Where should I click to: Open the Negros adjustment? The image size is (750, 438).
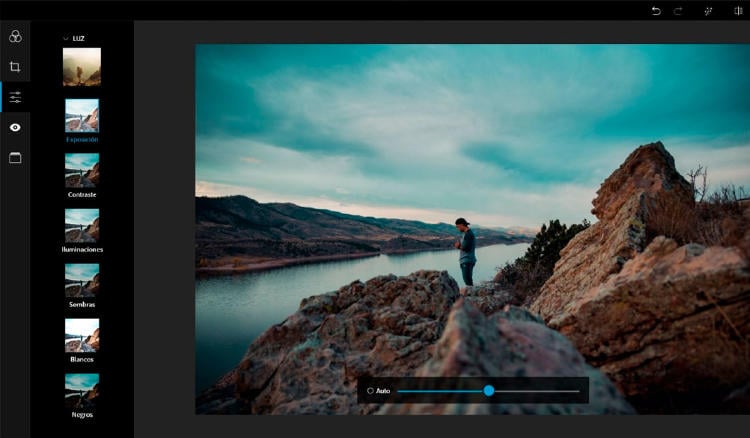[x=82, y=390]
